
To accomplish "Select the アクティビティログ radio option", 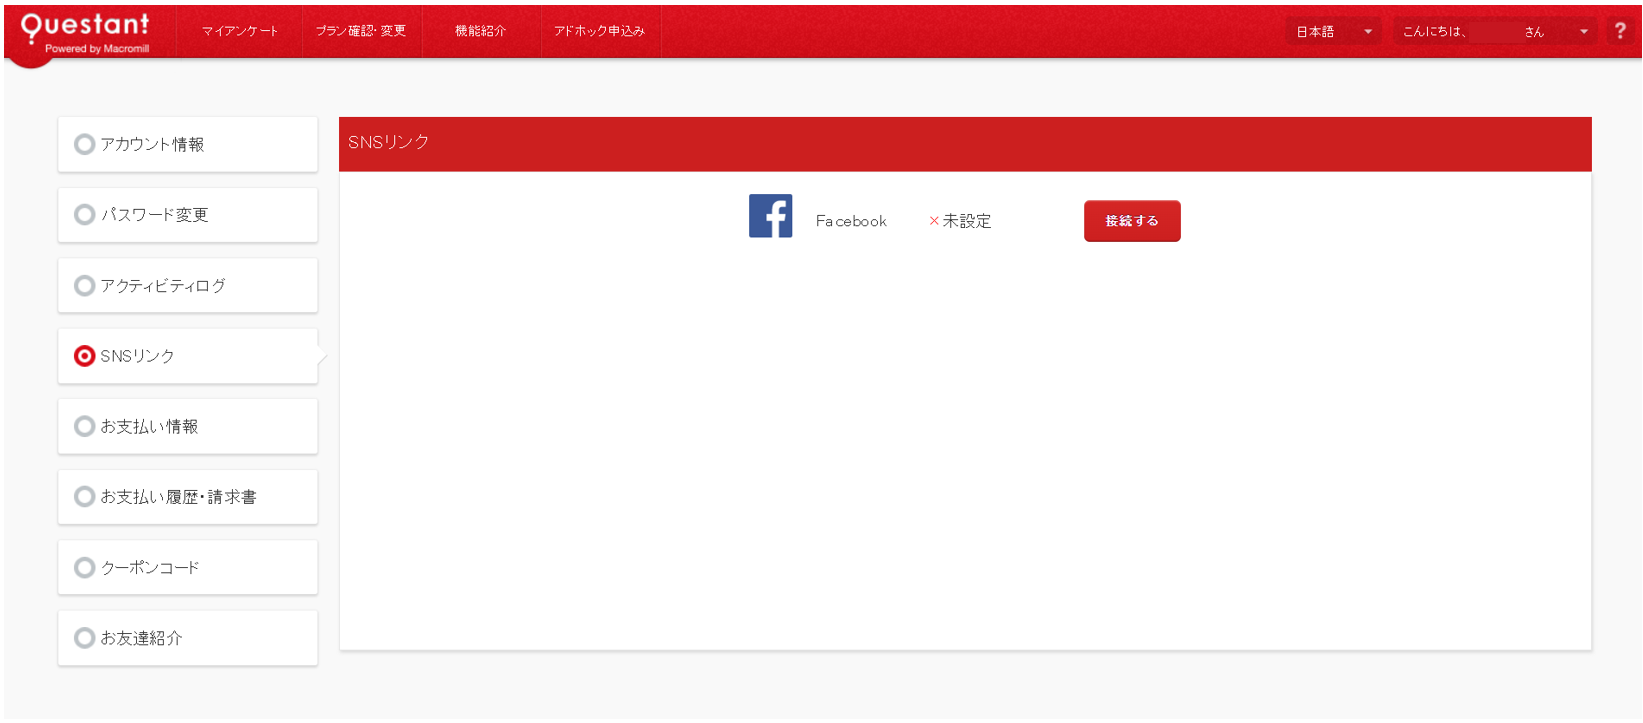I will [85, 286].
